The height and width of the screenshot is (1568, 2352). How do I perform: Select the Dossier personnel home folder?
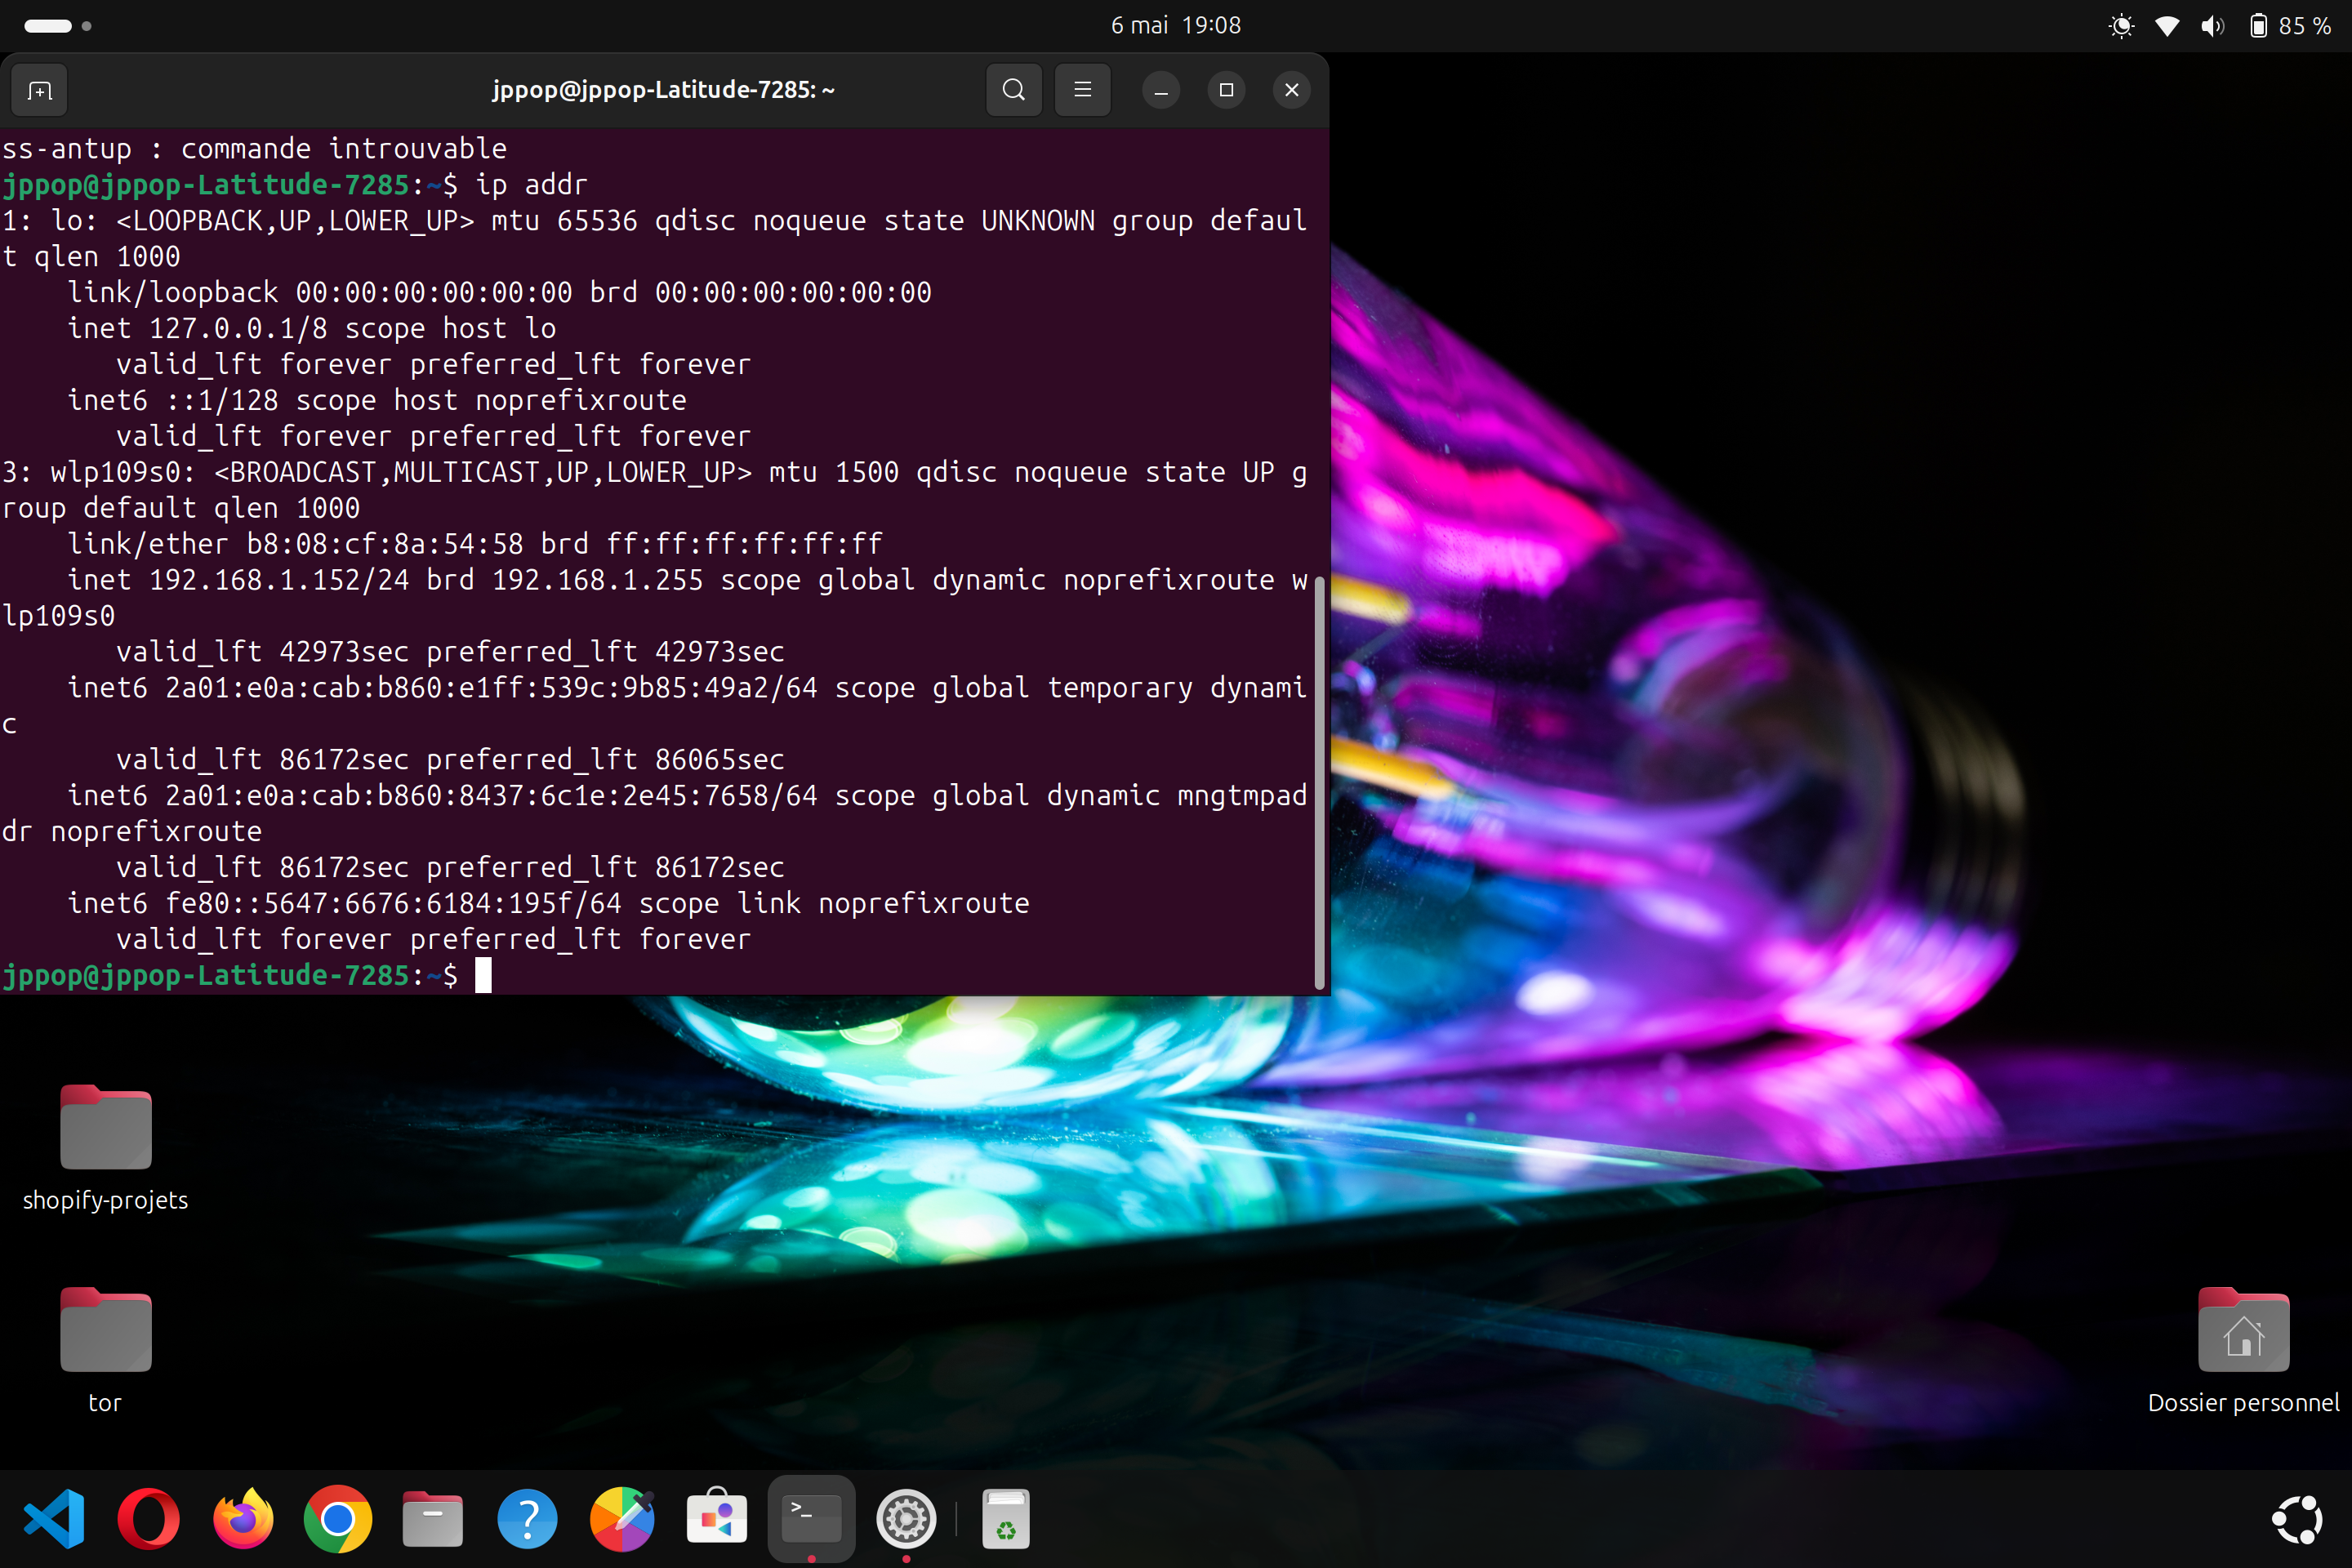(x=2243, y=1350)
